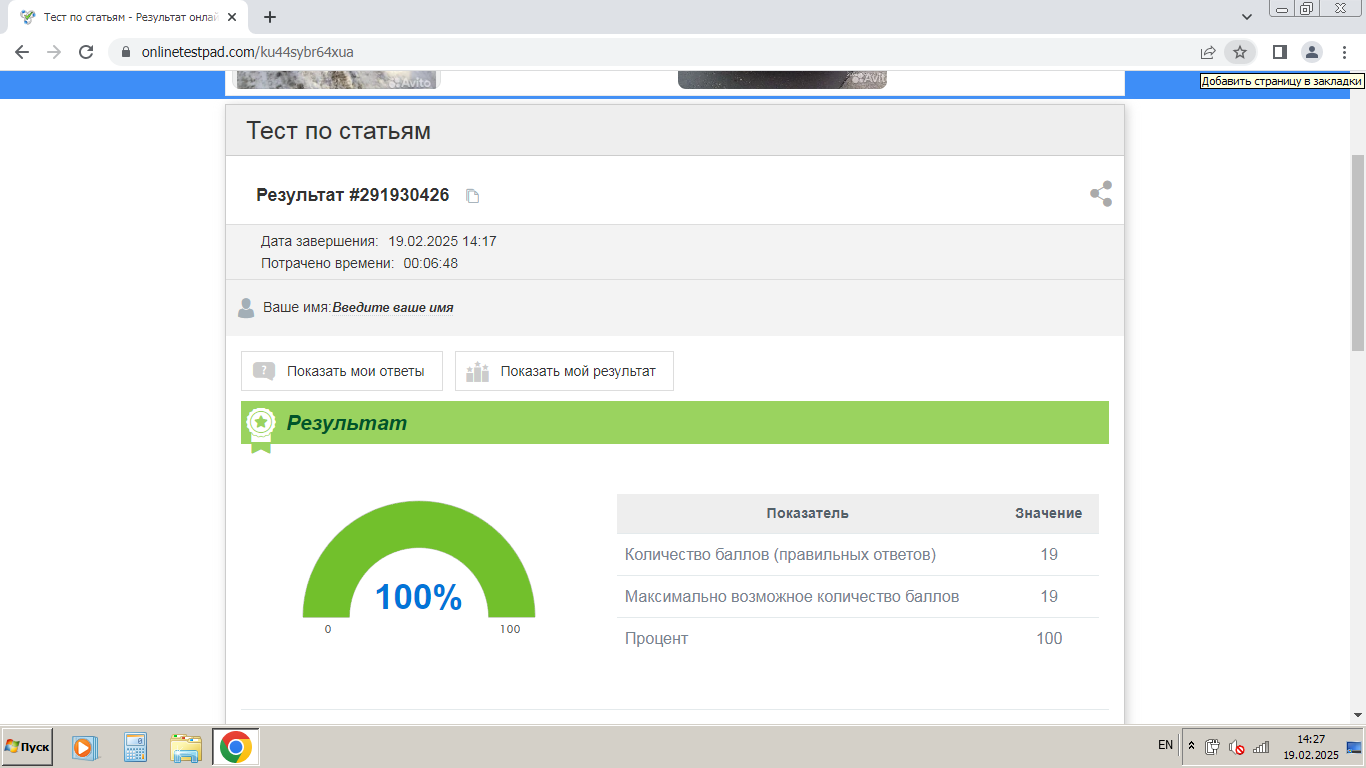
Task: Open the browser side panel icon
Action: click(x=1279, y=52)
